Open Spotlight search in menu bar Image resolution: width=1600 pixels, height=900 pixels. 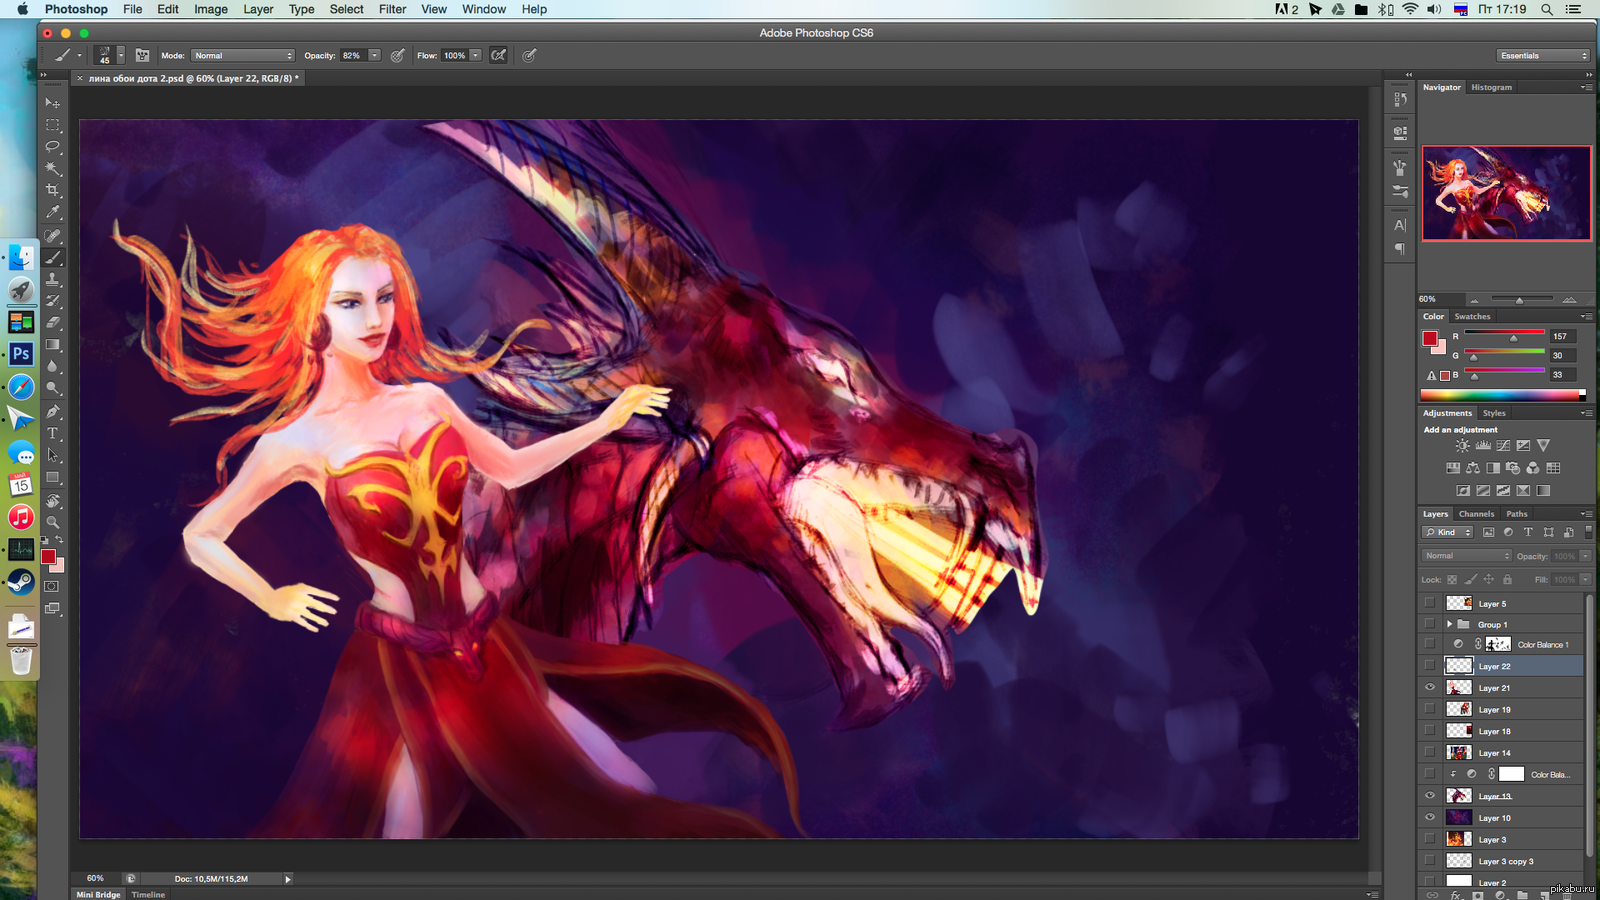1547,9
